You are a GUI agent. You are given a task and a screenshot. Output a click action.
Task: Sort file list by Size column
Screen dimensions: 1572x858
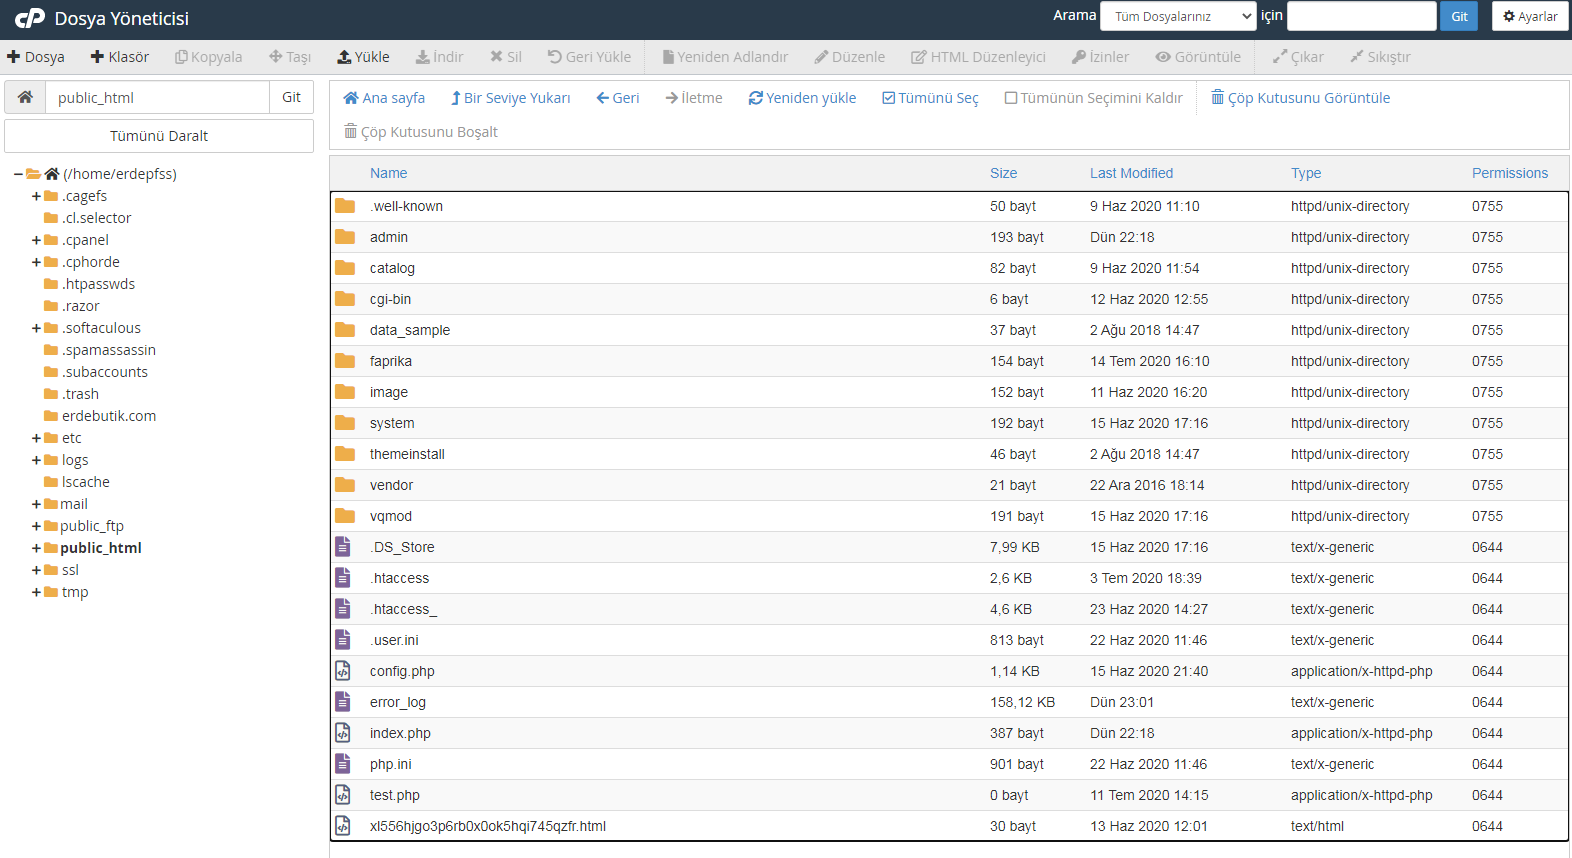pos(1003,173)
